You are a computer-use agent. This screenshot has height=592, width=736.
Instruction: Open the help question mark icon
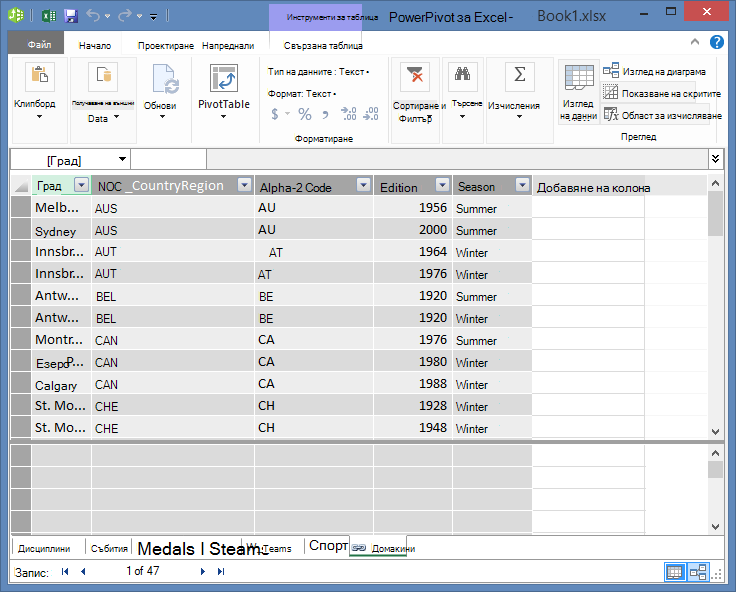pyautogui.click(x=717, y=42)
